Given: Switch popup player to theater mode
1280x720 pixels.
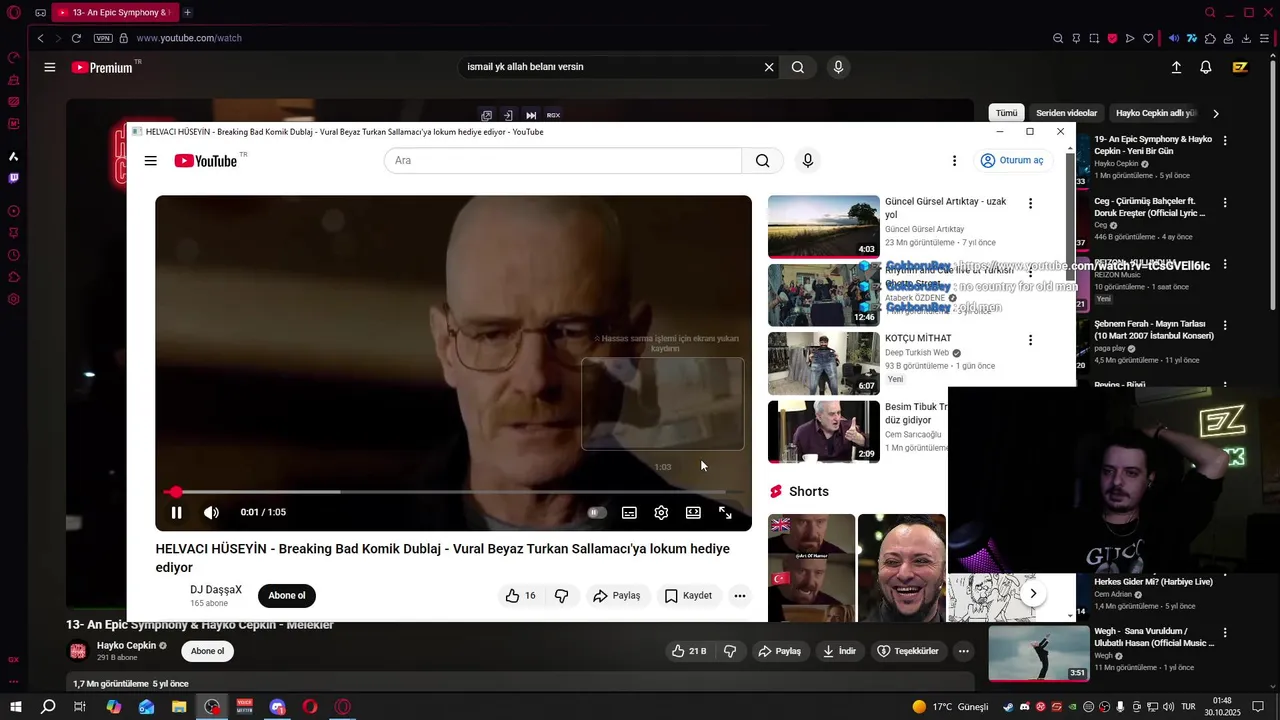Looking at the screenshot, I should [x=693, y=512].
